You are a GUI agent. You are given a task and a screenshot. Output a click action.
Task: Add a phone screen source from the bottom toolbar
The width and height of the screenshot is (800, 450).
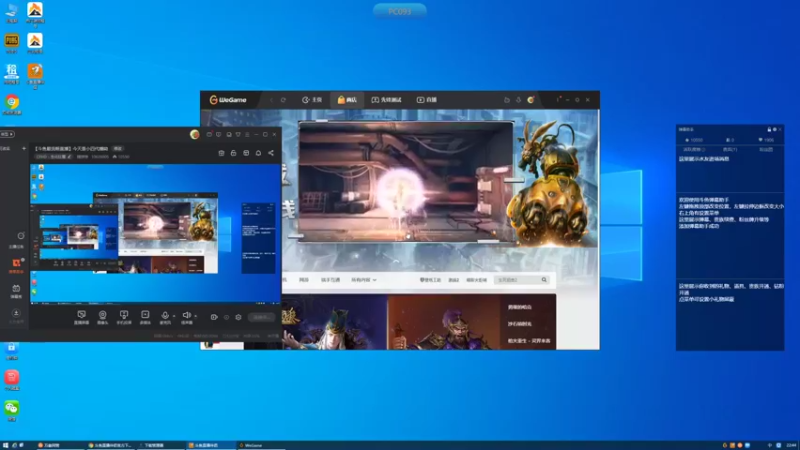[124, 317]
